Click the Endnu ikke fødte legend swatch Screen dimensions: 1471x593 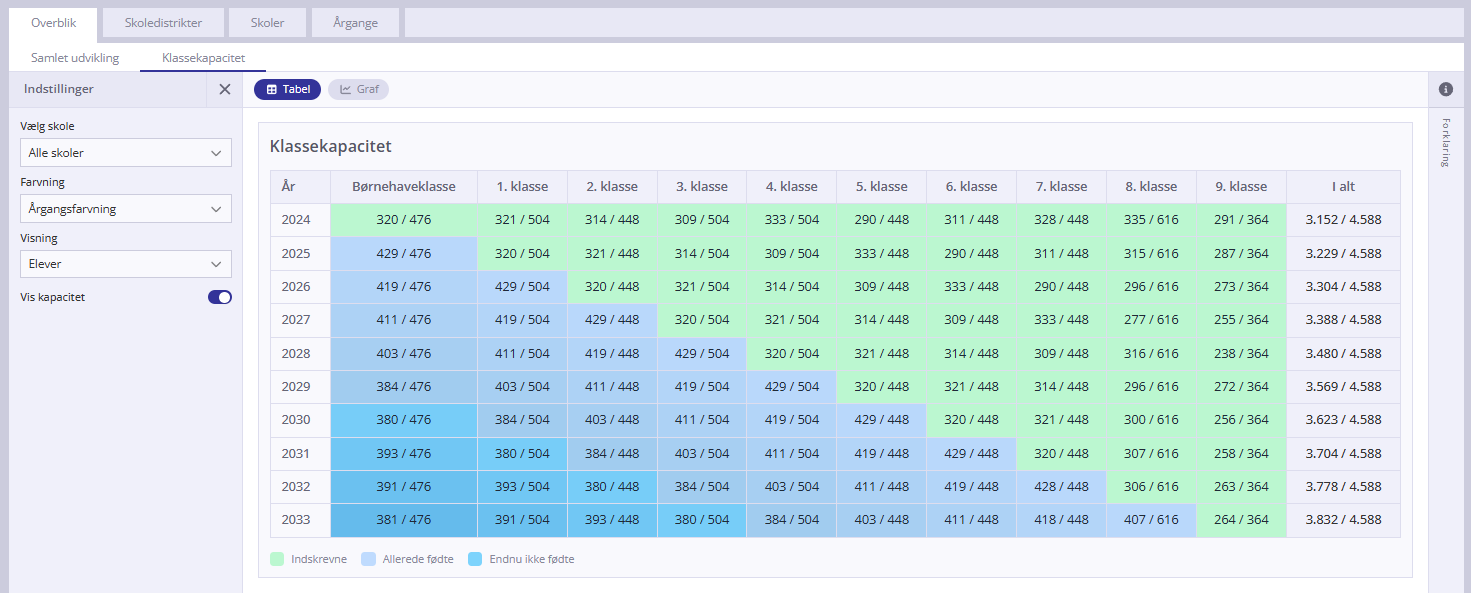pos(475,559)
